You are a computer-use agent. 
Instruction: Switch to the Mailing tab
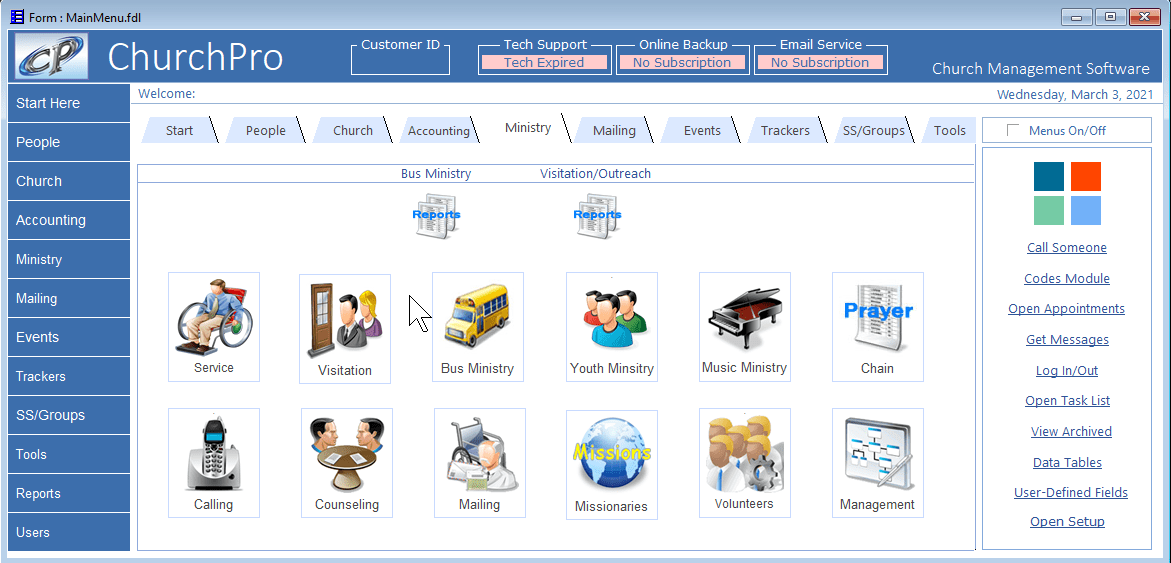click(614, 131)
